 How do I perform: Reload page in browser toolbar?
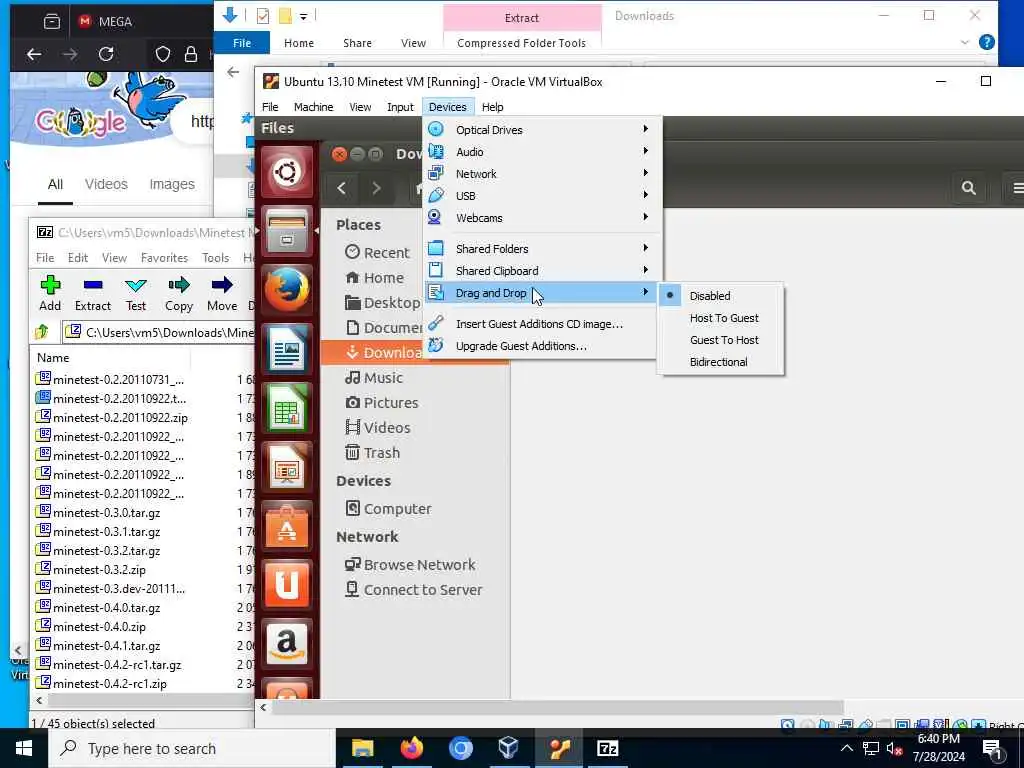[106, 54]
